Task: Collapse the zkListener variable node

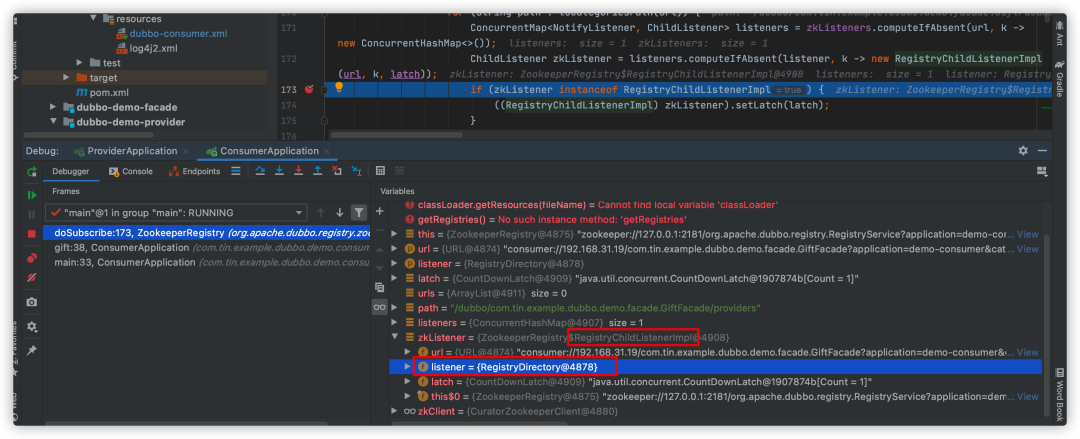Action: (394, 337)
